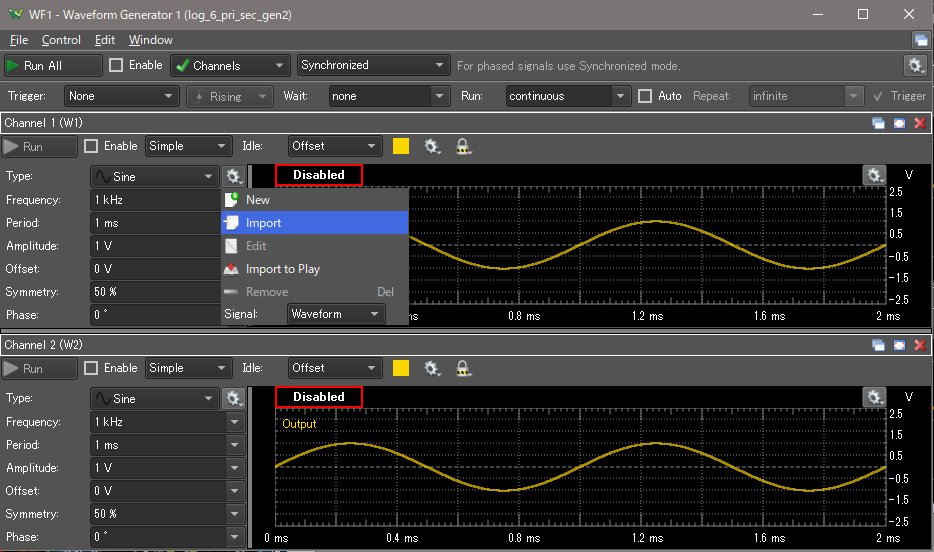Viewport: 934px width, 552px height.
Task: Open the Run continuous dropdown
Action: [566, 96]
